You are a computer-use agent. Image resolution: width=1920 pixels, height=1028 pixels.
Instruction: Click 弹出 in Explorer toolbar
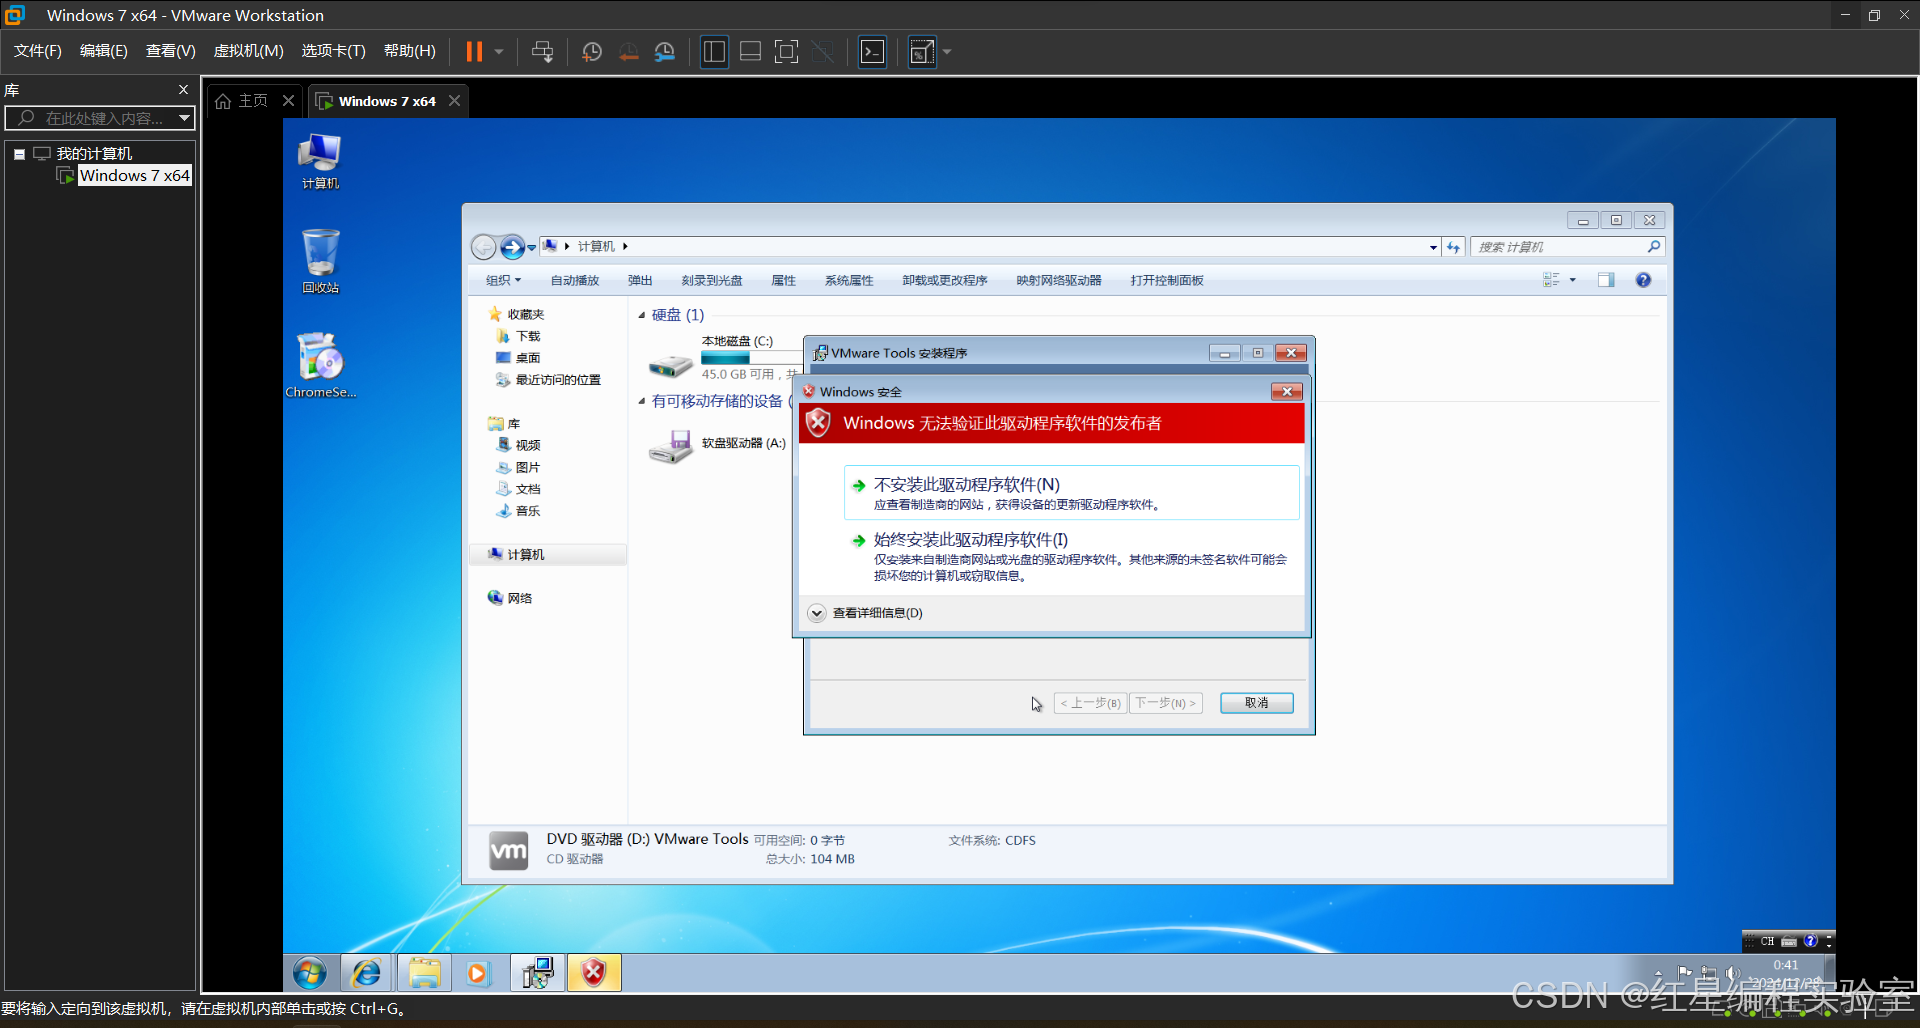point(640,281)
